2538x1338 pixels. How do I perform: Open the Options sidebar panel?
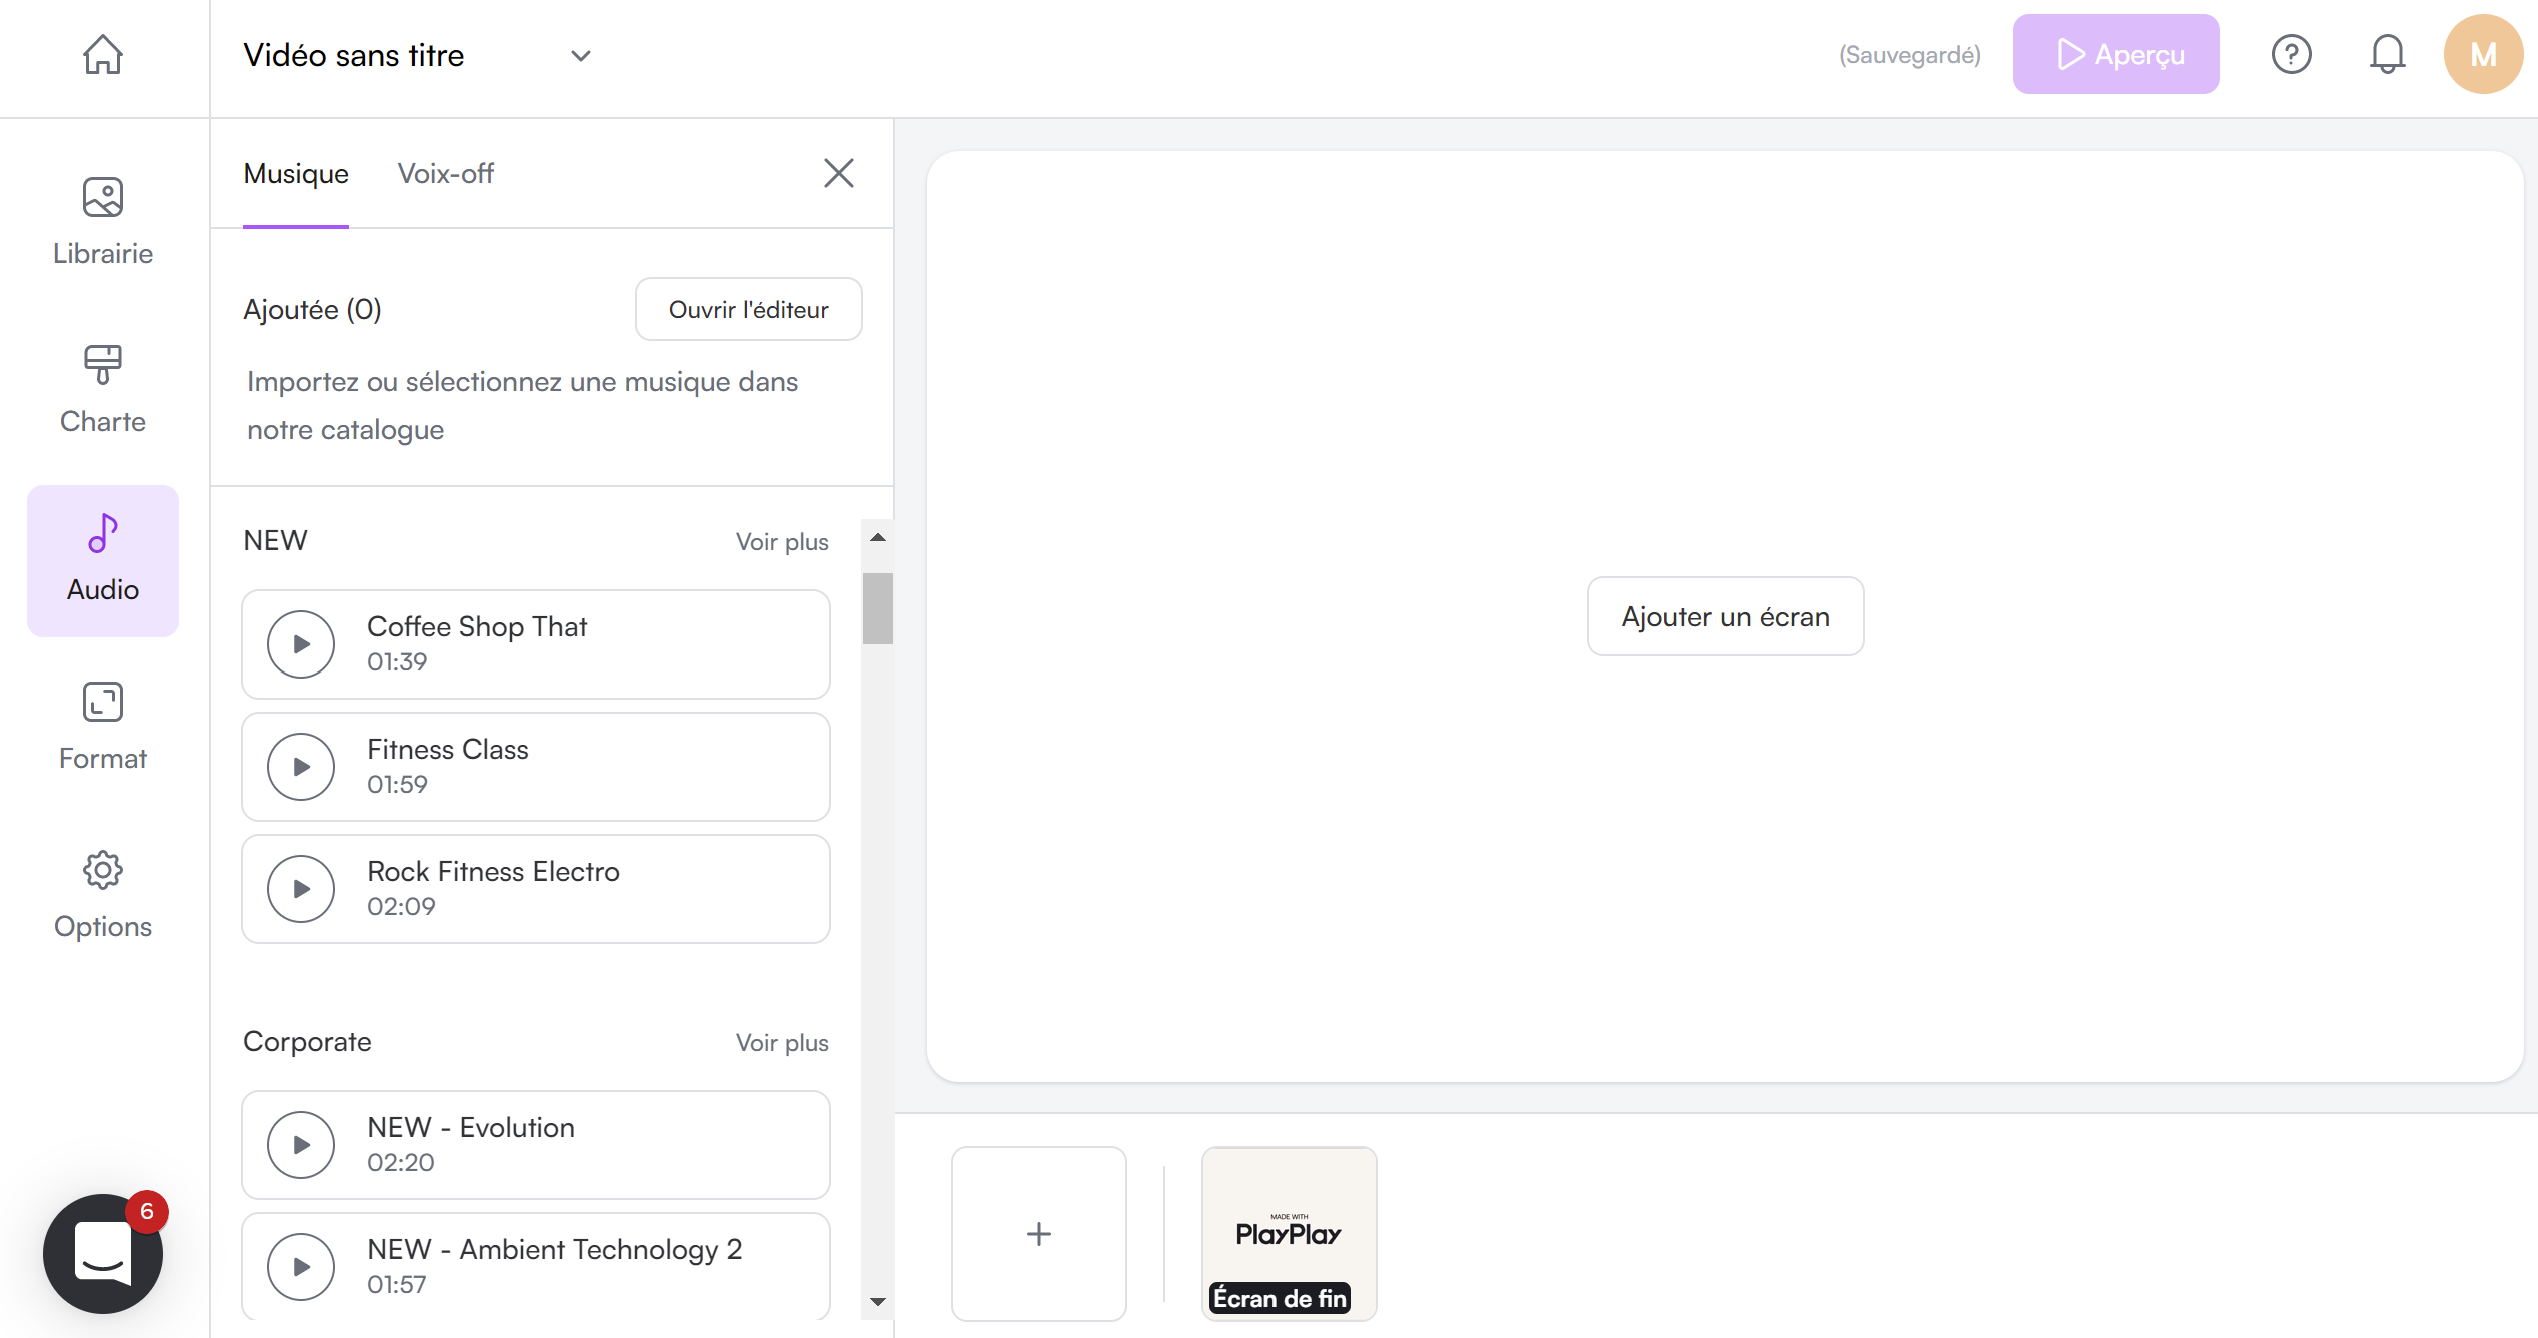(x=102, y=893)
